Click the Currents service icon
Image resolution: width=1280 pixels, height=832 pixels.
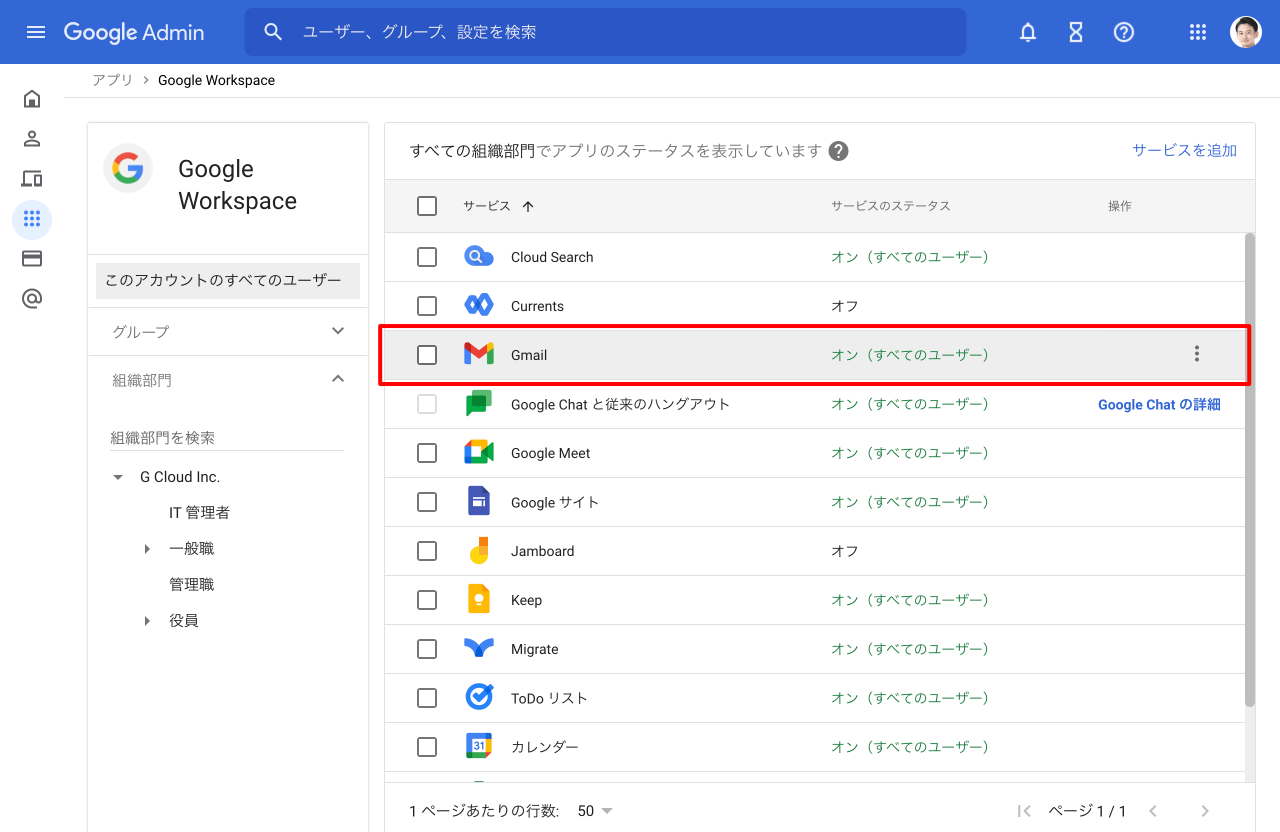coord(479,306)
